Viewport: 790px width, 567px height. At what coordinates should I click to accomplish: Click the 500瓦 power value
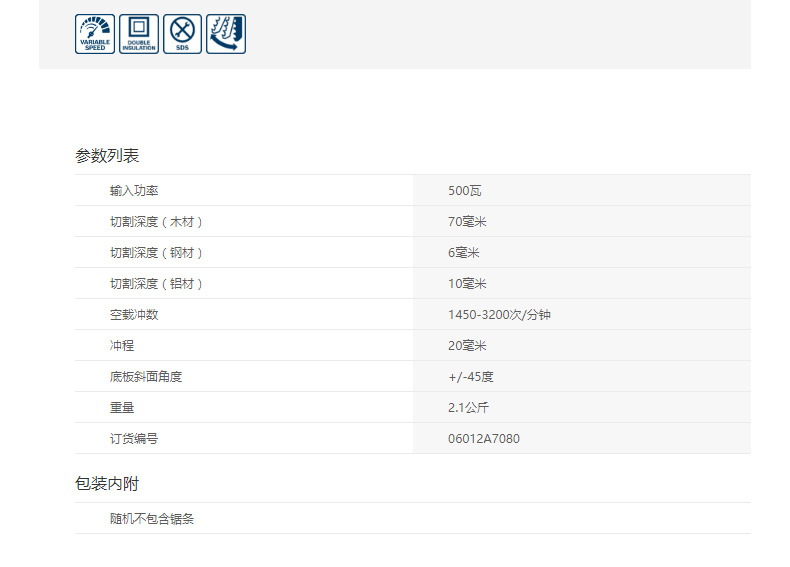coord(465,190)
